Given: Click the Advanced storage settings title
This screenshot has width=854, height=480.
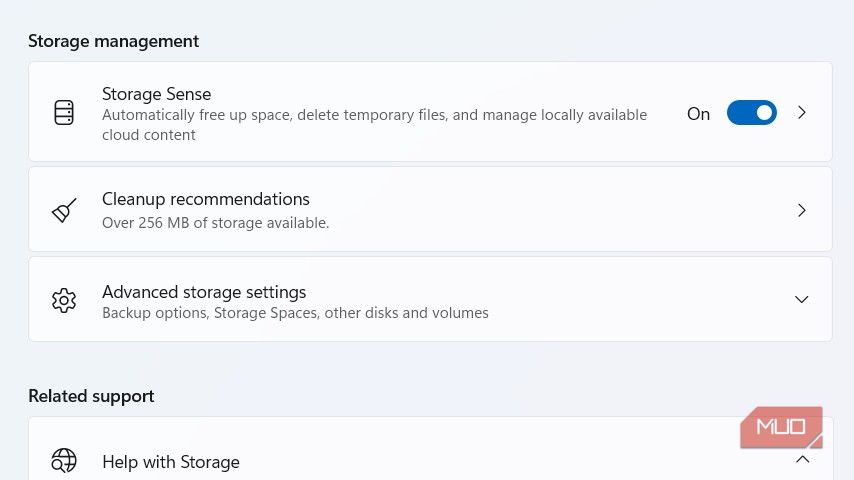Looking at the screenshot, I should click(204, 292).
